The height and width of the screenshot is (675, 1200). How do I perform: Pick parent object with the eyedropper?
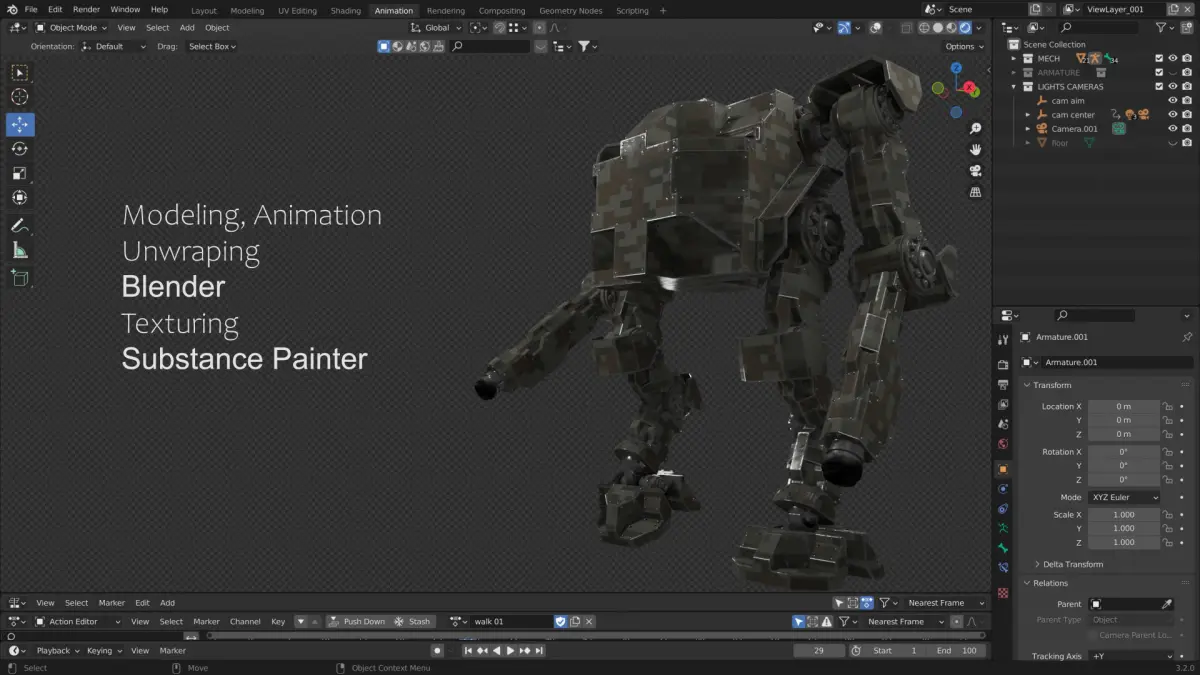click(1166, 604)
